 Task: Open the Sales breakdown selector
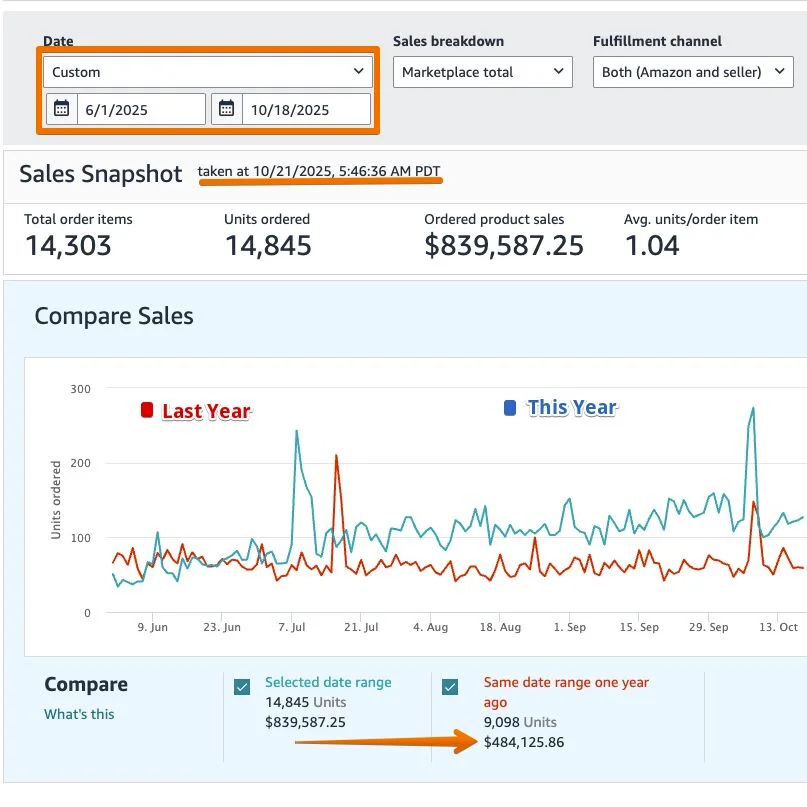click(482, 71)
